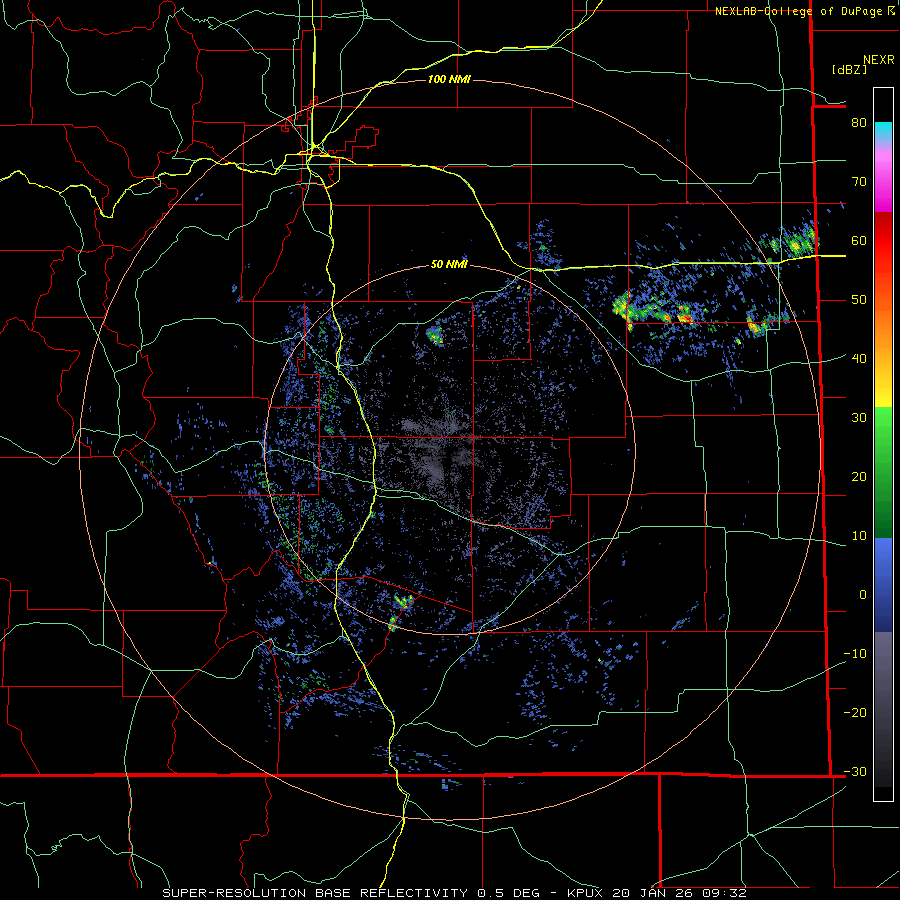This screenshot has height=900, width=900.
Task: Click the 30 value on the dBZ scale
Action: [x=859, y=417]
